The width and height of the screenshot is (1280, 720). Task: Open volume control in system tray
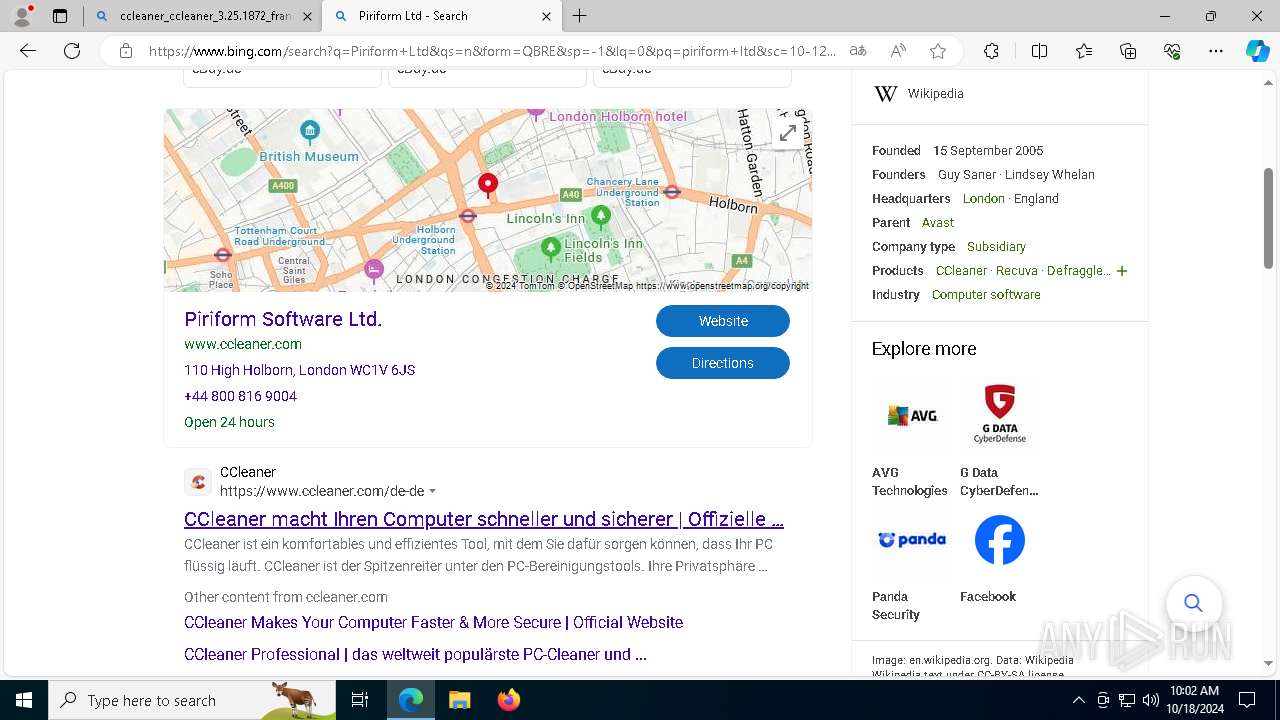tap(1151, 700)
